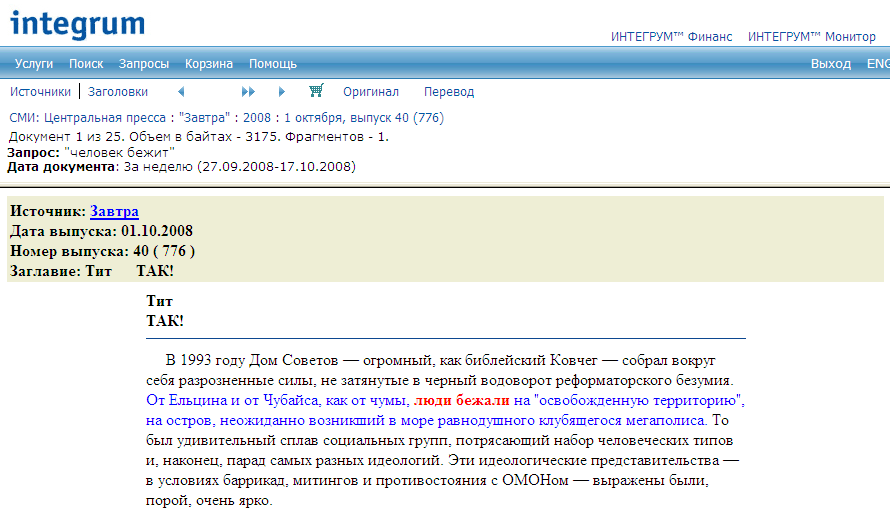The image size is (890, 520).
Task: Open the ИНТЕГРУМ Финанс link
Action: click(671, 37)
